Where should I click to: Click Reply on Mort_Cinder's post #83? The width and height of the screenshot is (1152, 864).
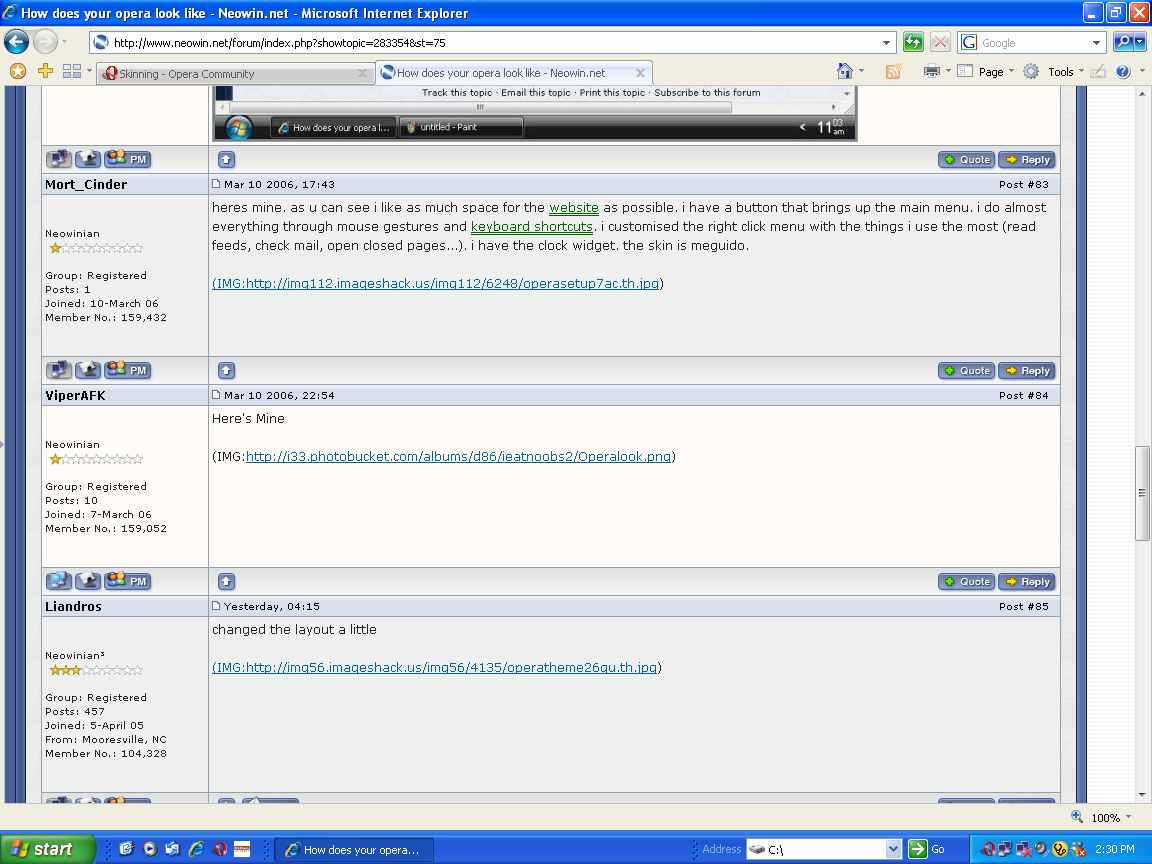[x=1026, y=370]
